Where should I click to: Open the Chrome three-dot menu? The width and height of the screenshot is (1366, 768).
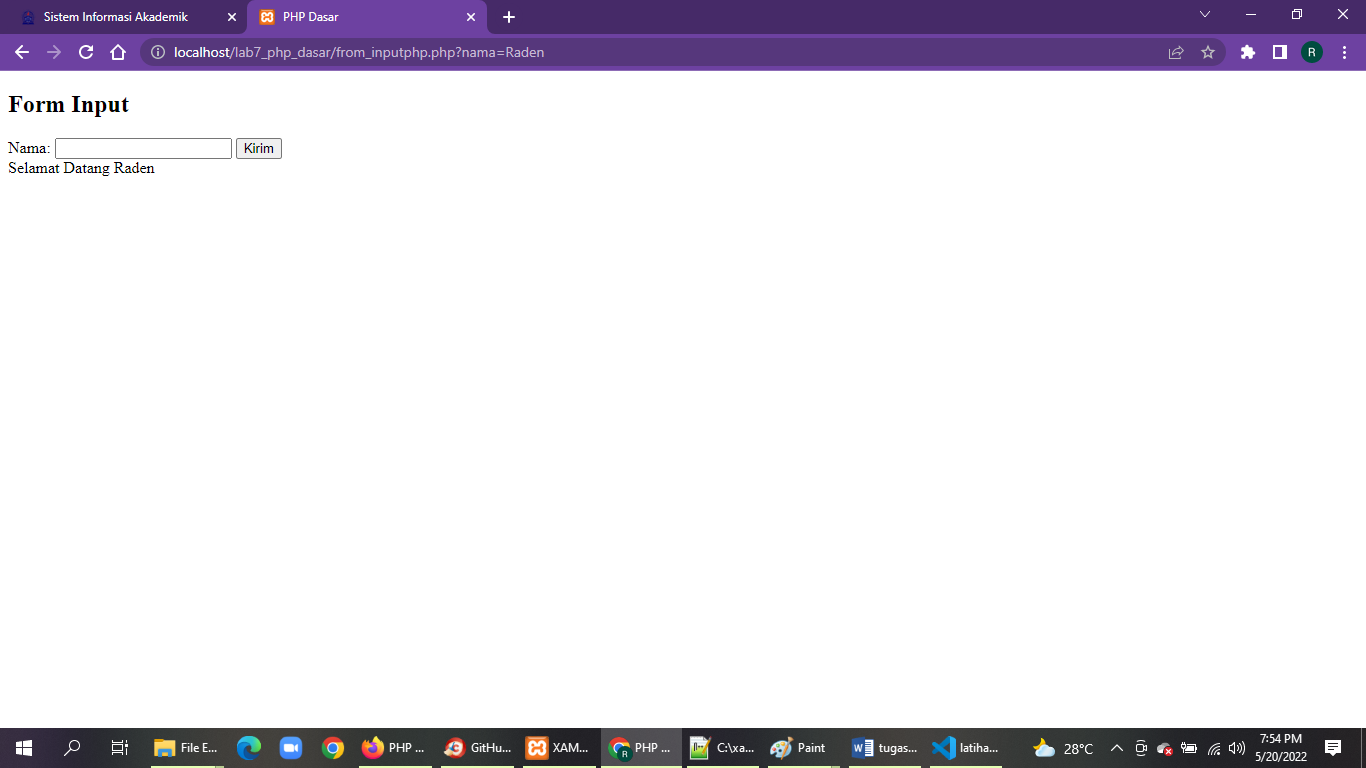coord(1345,52)
